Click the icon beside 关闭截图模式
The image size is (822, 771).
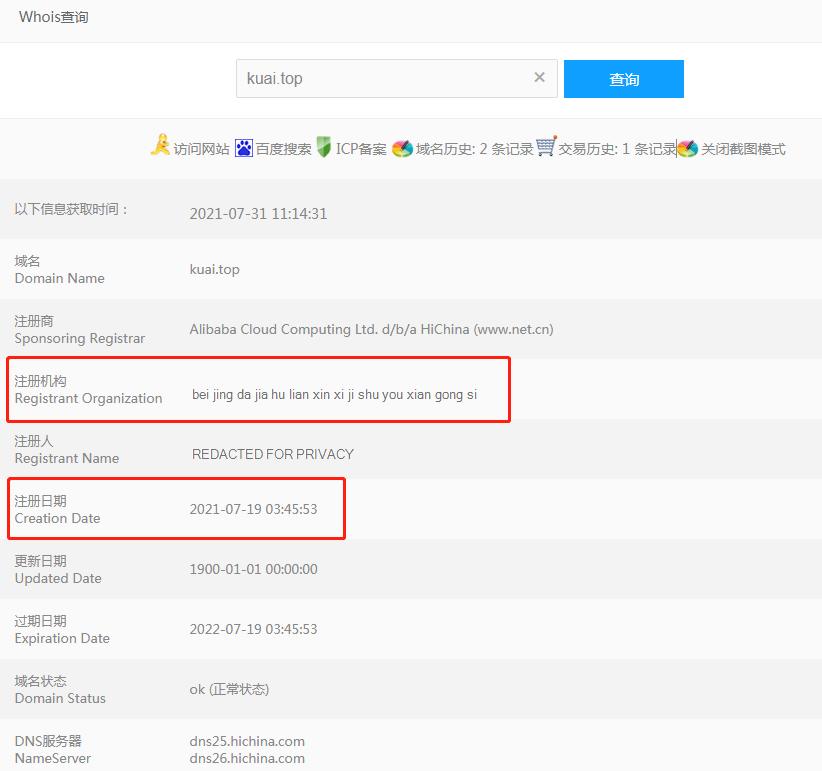pyautogui.click(x=687, y=149)
